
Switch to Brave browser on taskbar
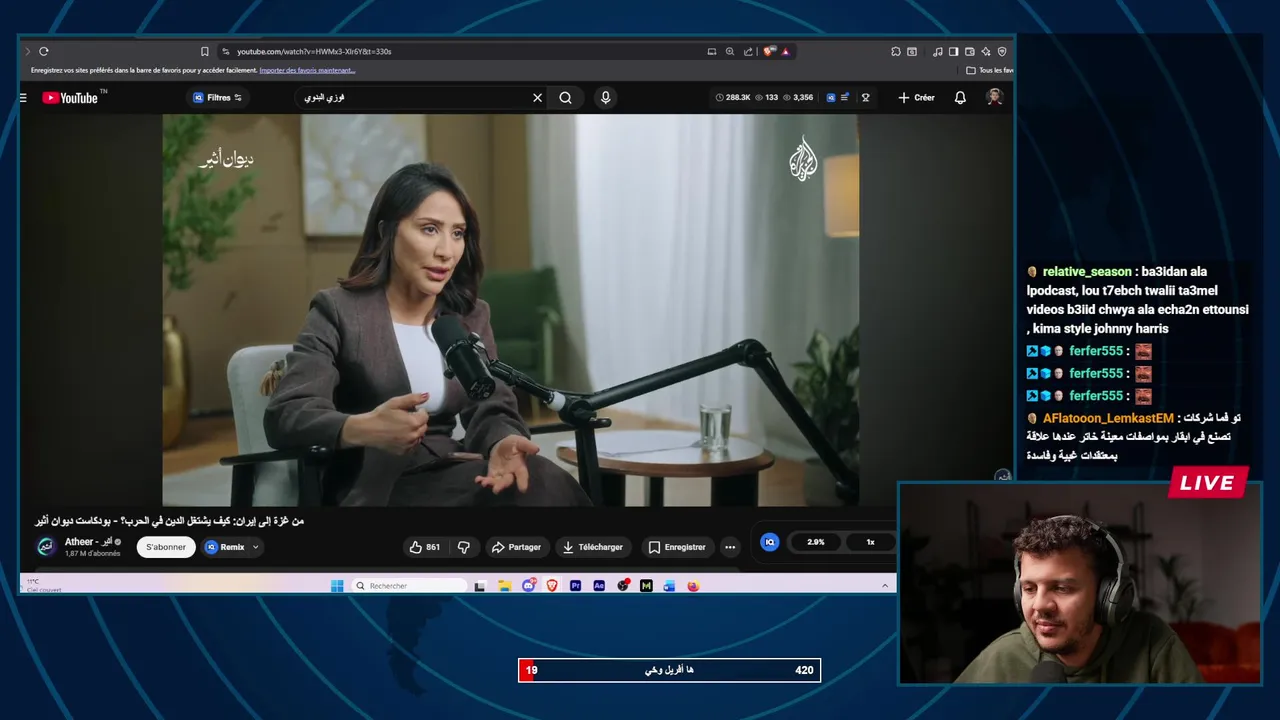coord(552,586)
